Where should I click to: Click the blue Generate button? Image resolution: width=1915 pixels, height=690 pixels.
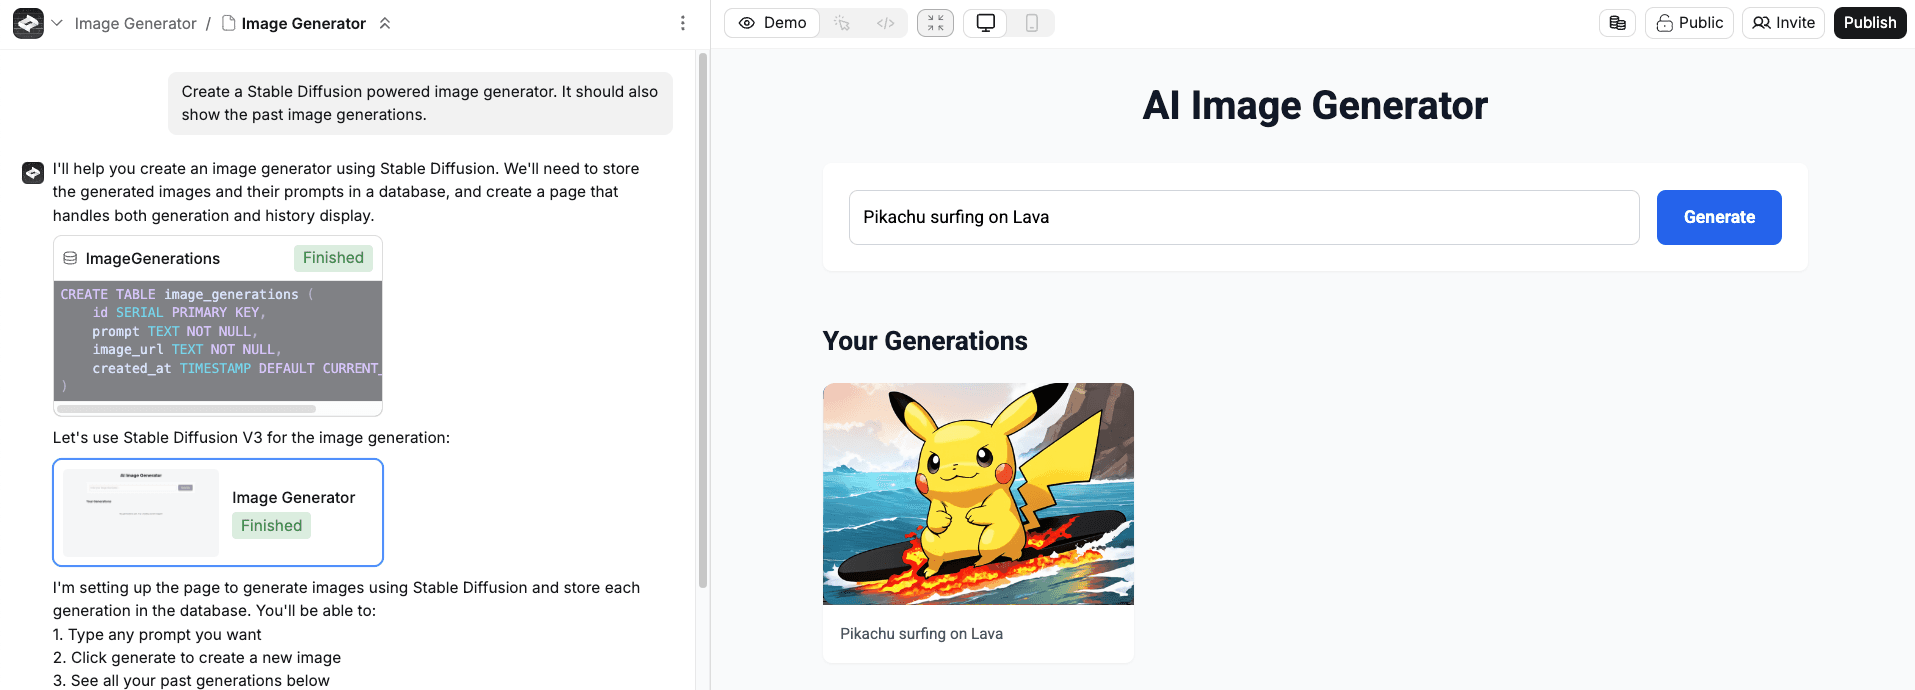tap(1718, 217)
